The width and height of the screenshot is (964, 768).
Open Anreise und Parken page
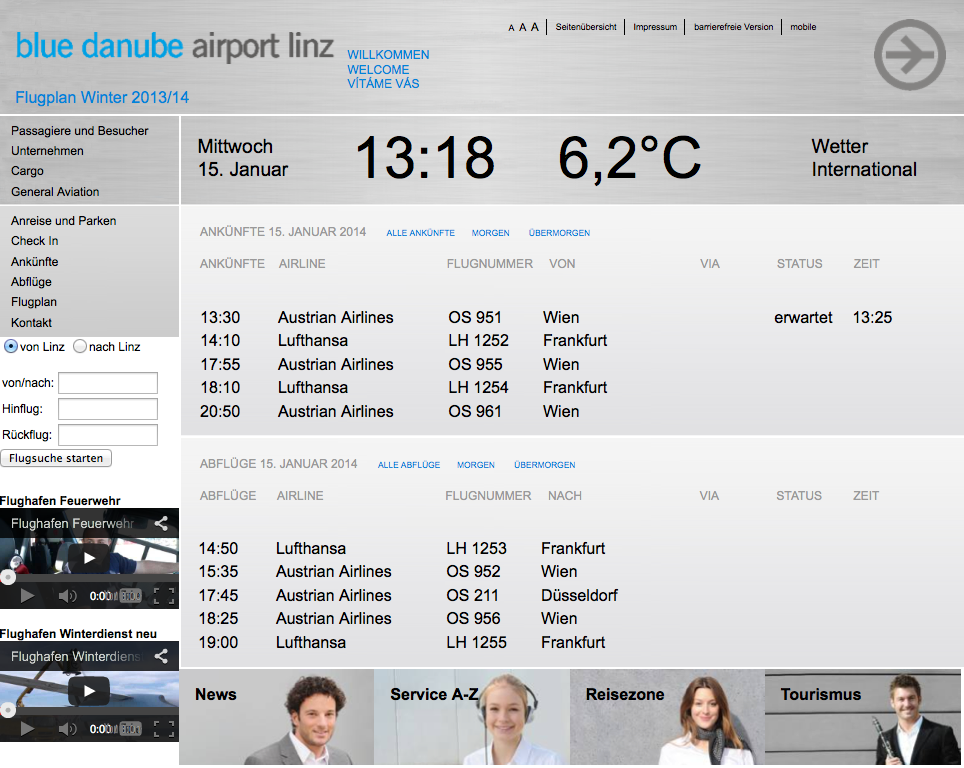tap(63, 221)
